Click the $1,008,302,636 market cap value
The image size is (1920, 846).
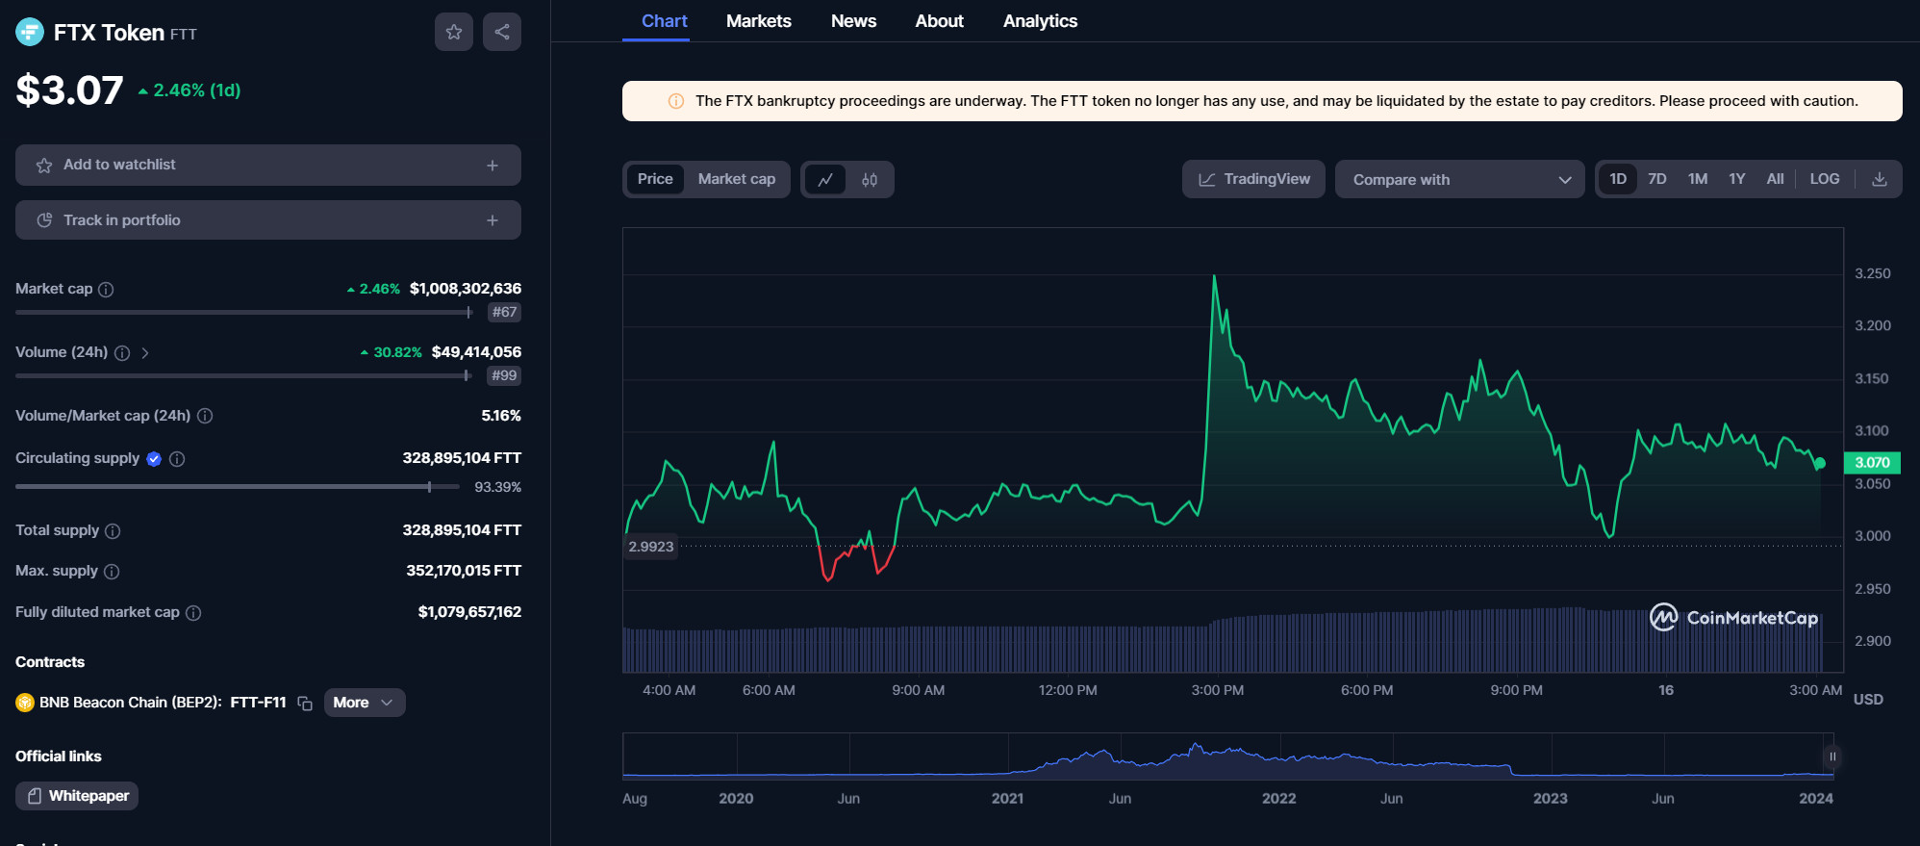pyautogui.click(x=465, y=289)
